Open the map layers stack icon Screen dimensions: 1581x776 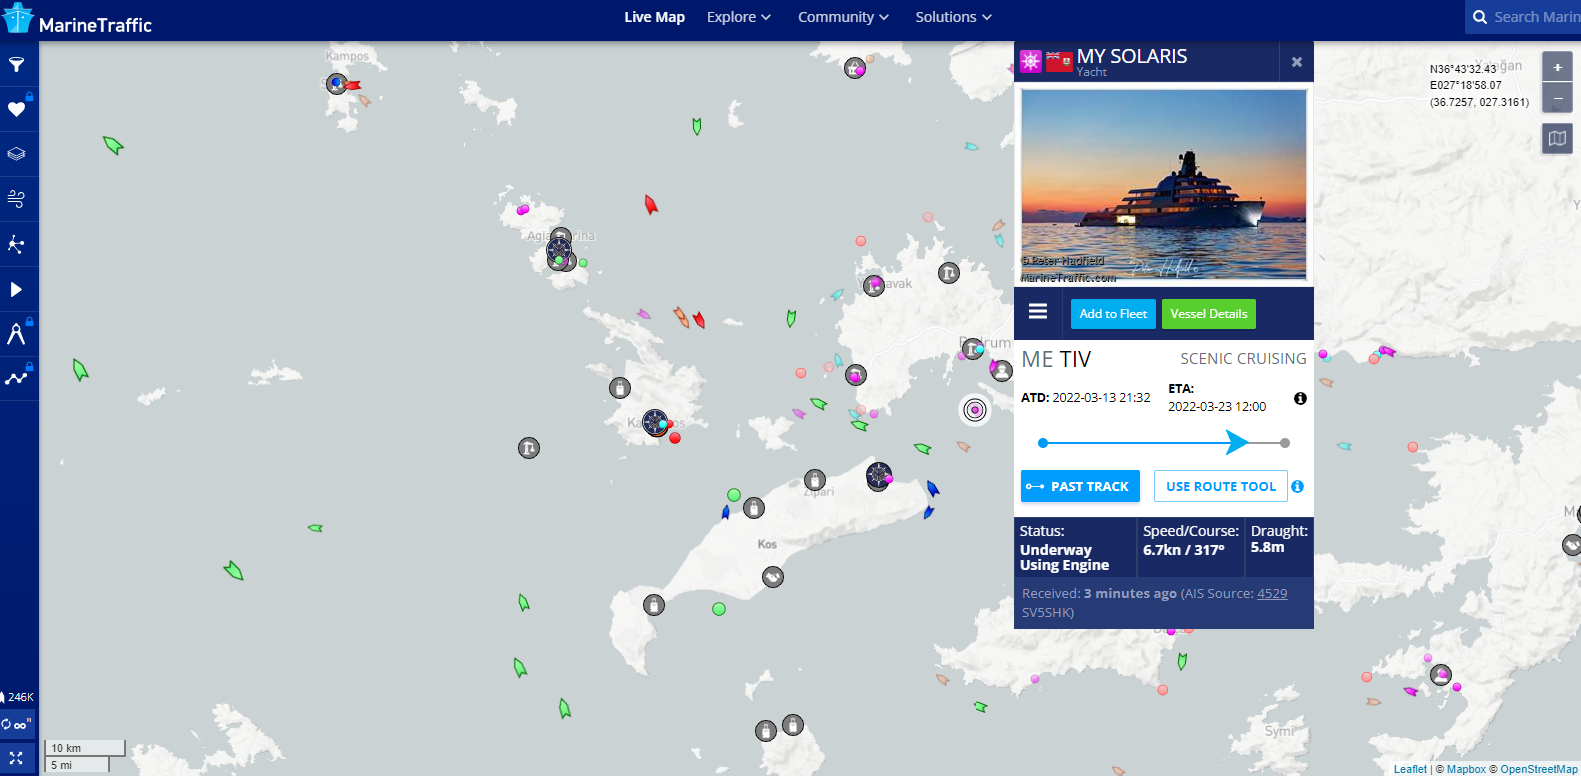pos(17,154)
